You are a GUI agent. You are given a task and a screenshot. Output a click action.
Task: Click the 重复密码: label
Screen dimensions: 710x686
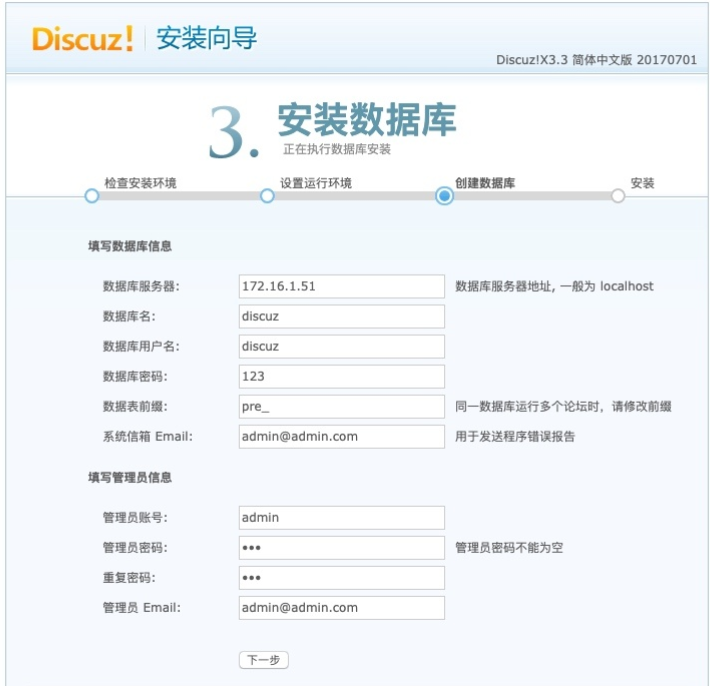[129, 578]
